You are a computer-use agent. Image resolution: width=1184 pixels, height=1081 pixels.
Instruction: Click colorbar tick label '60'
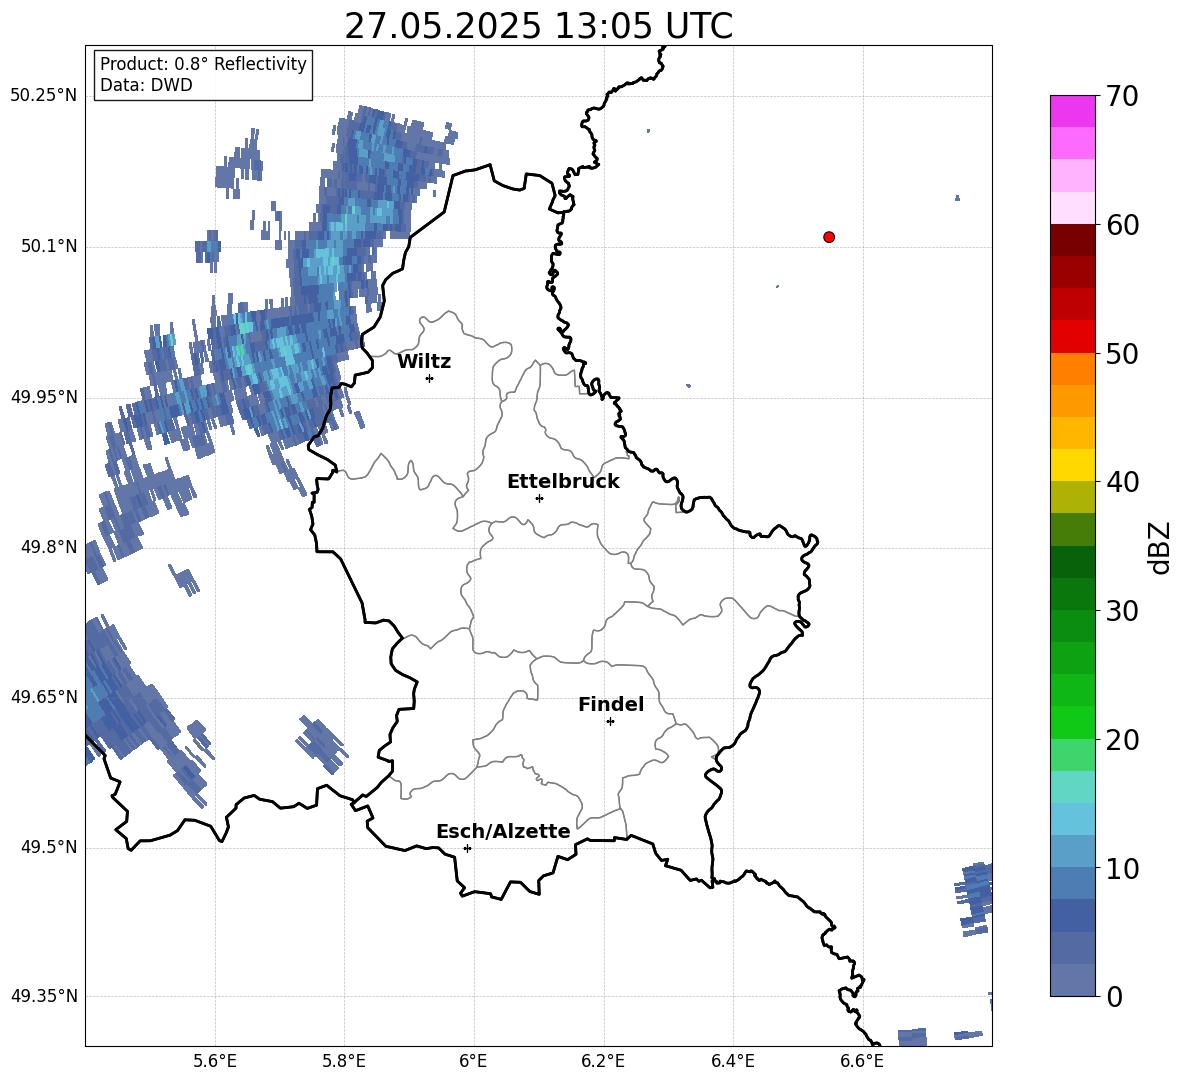pyautogui.click(x=1122, y=225)
